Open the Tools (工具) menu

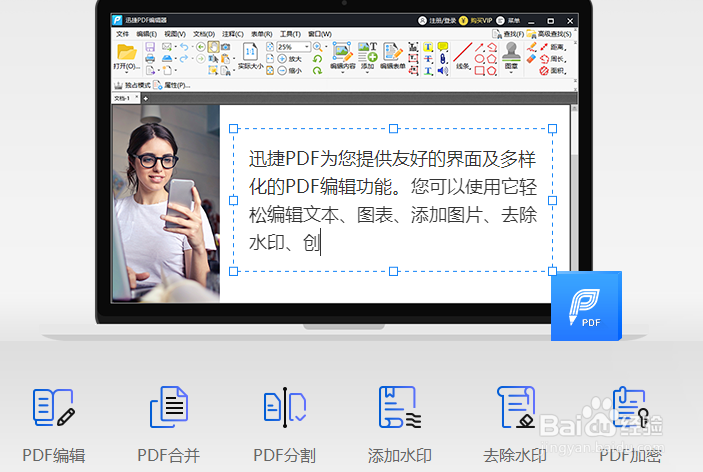coord(291,34)
